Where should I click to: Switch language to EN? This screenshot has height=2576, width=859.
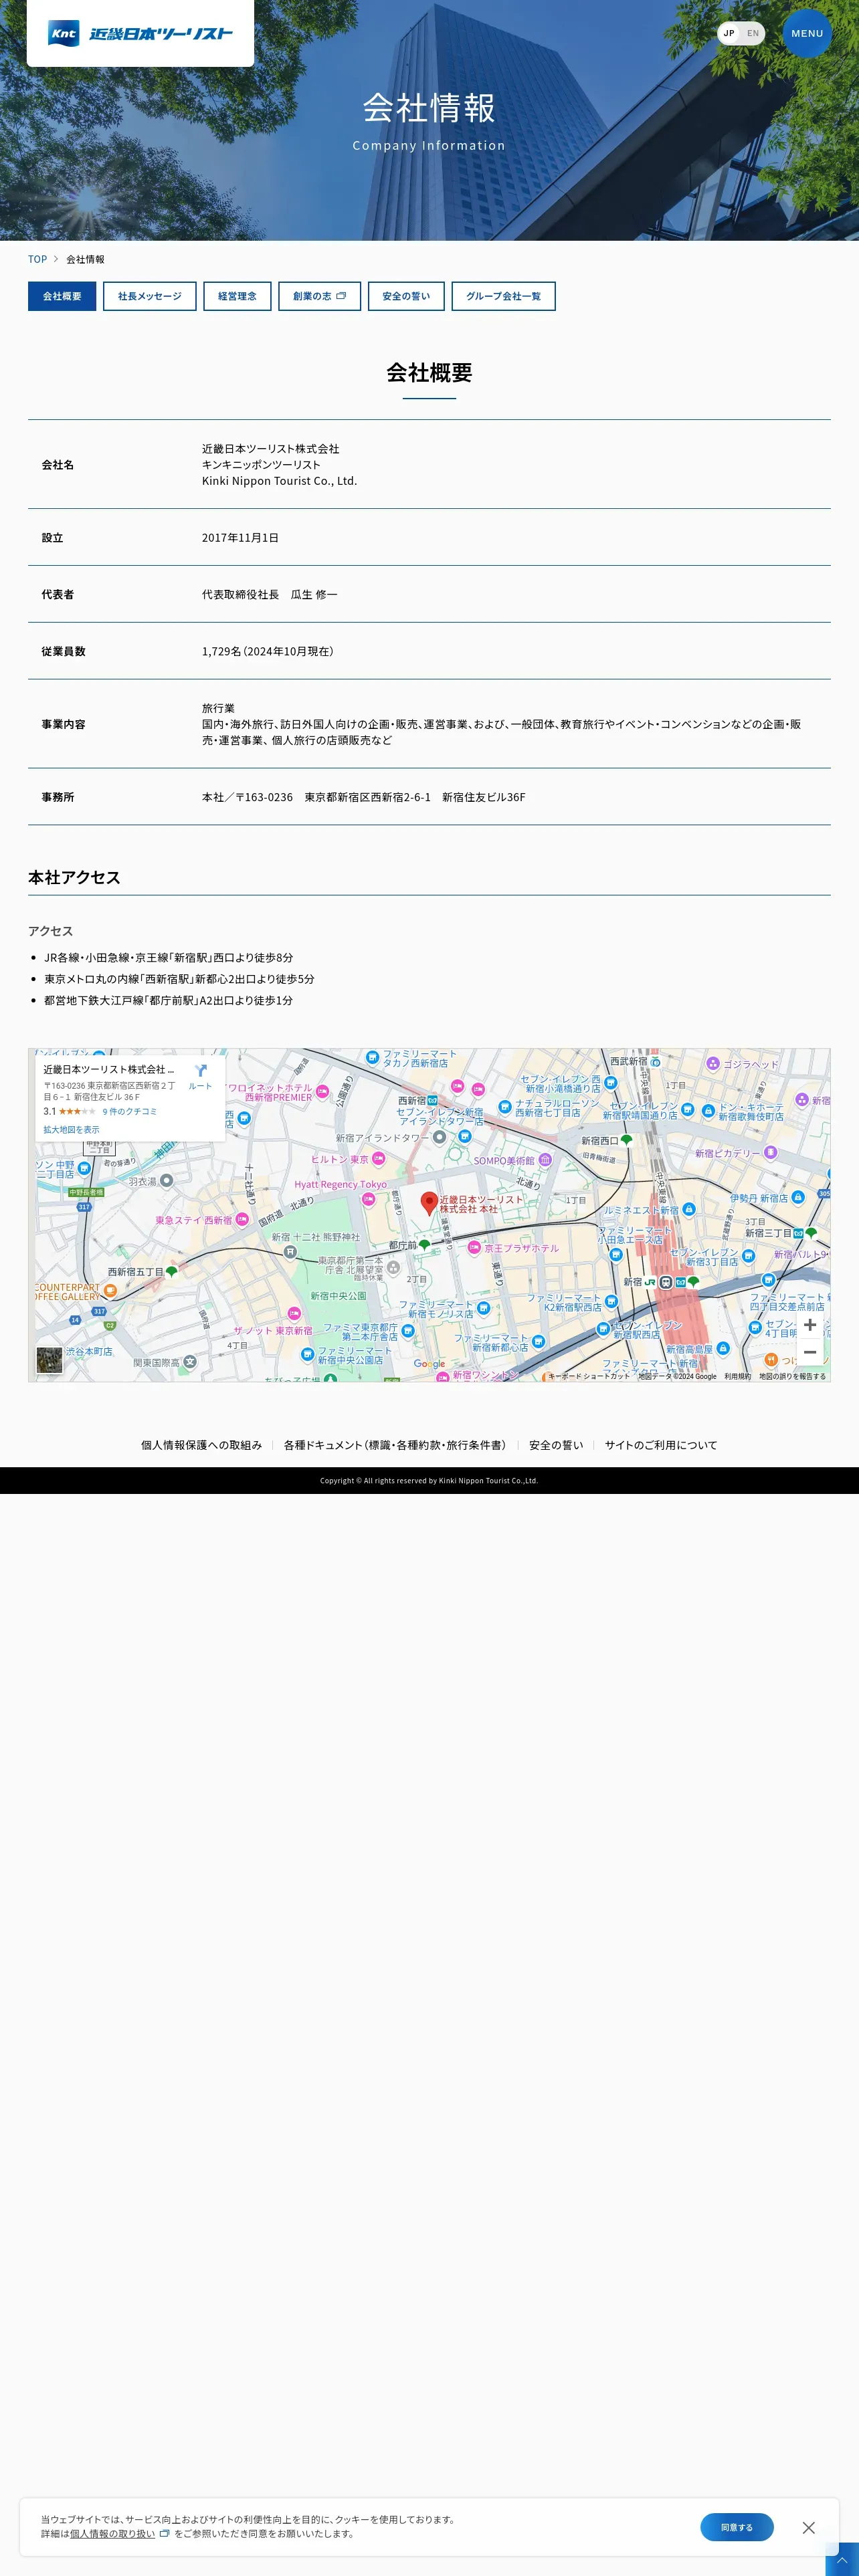click(753, 33)
